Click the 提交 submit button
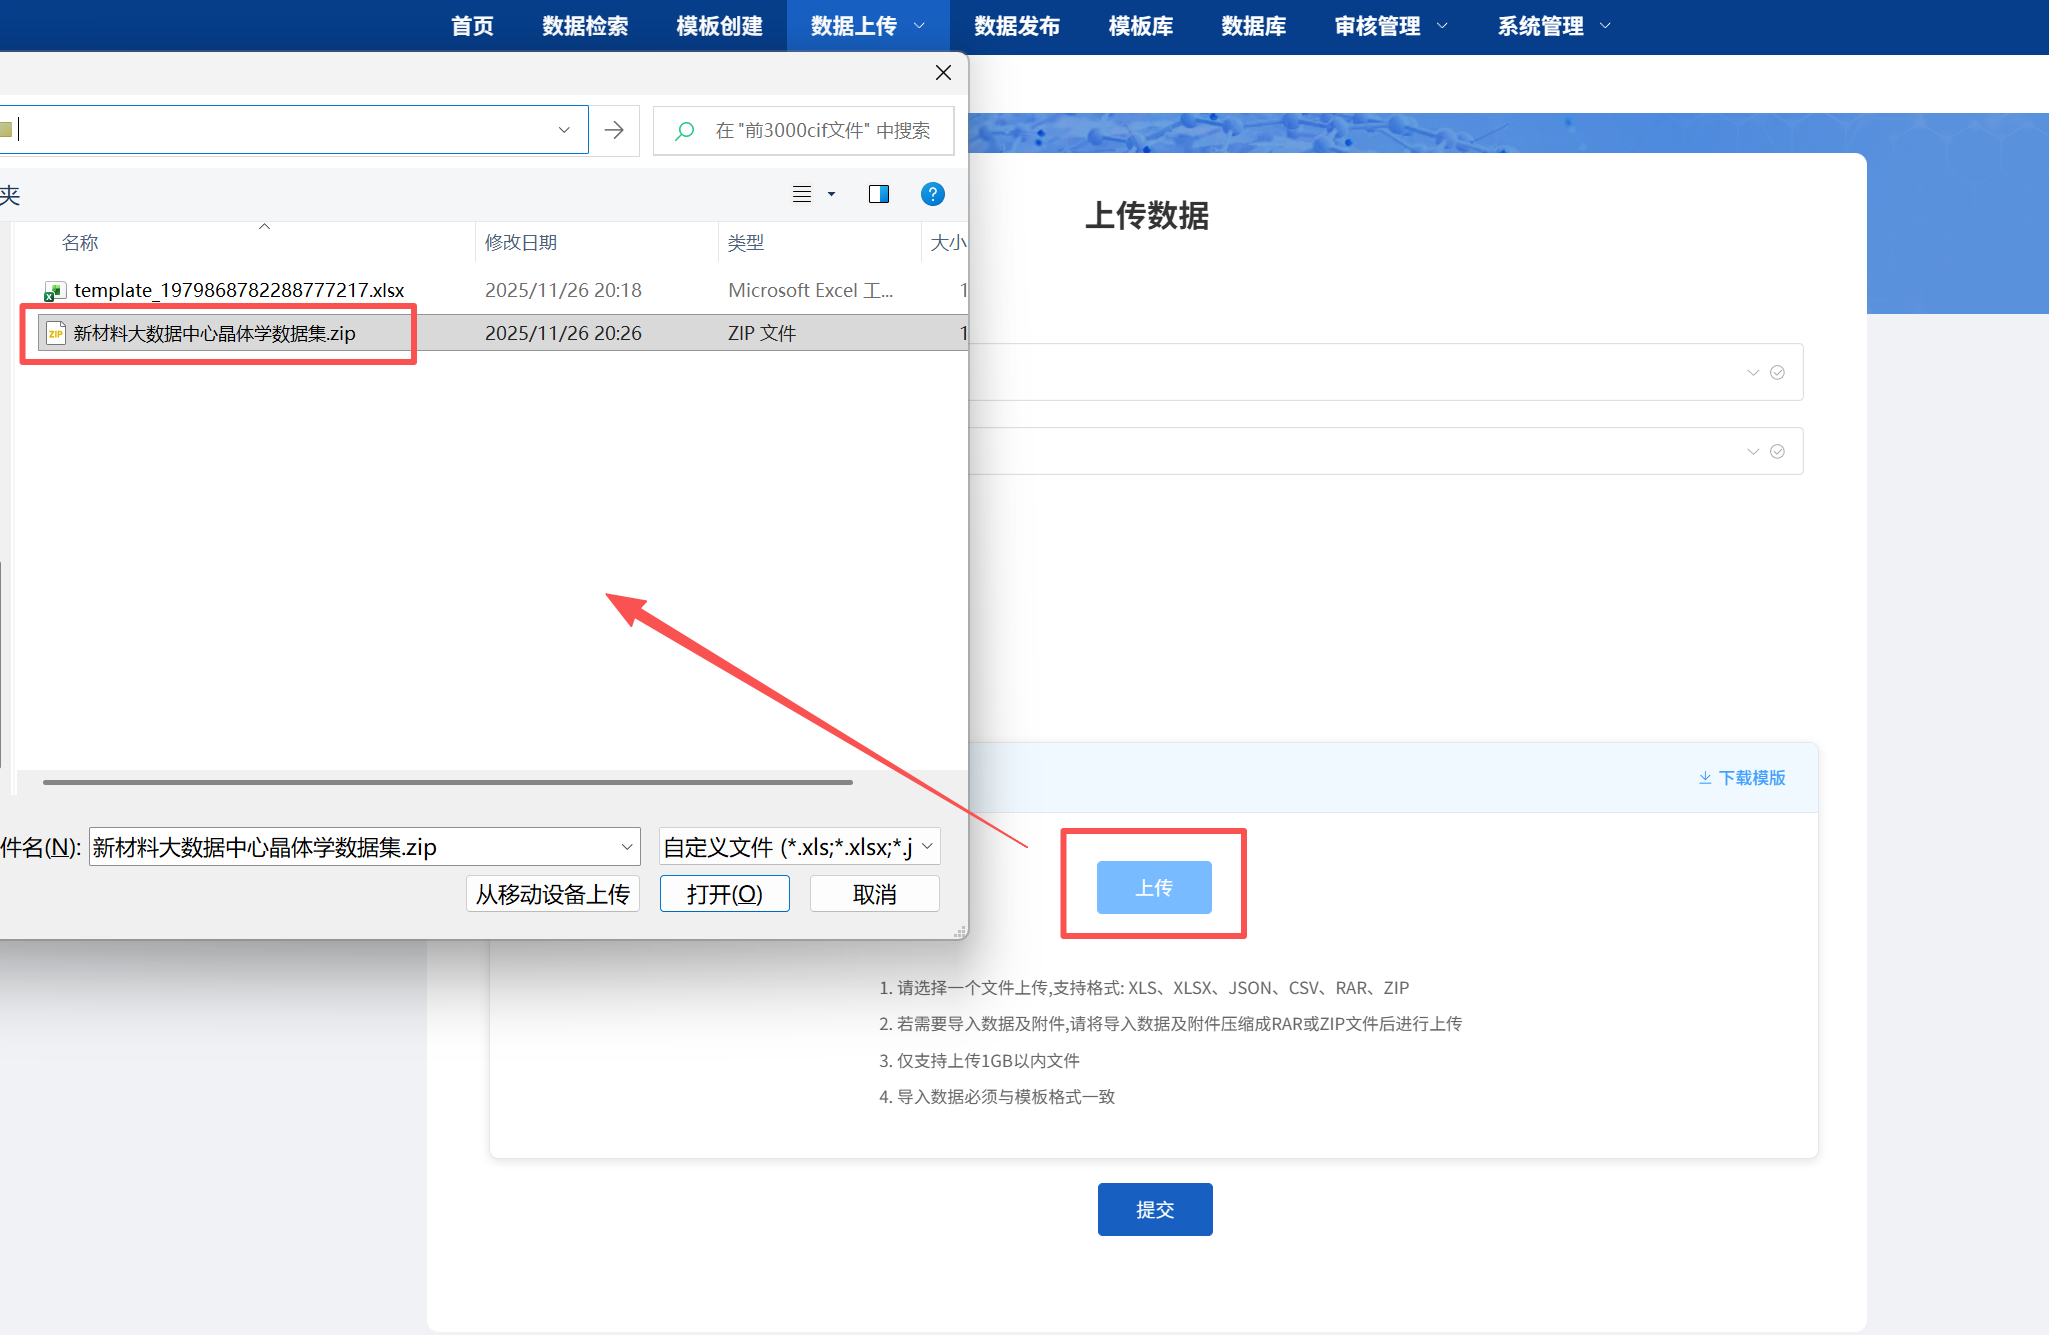 (1154, 1209)
